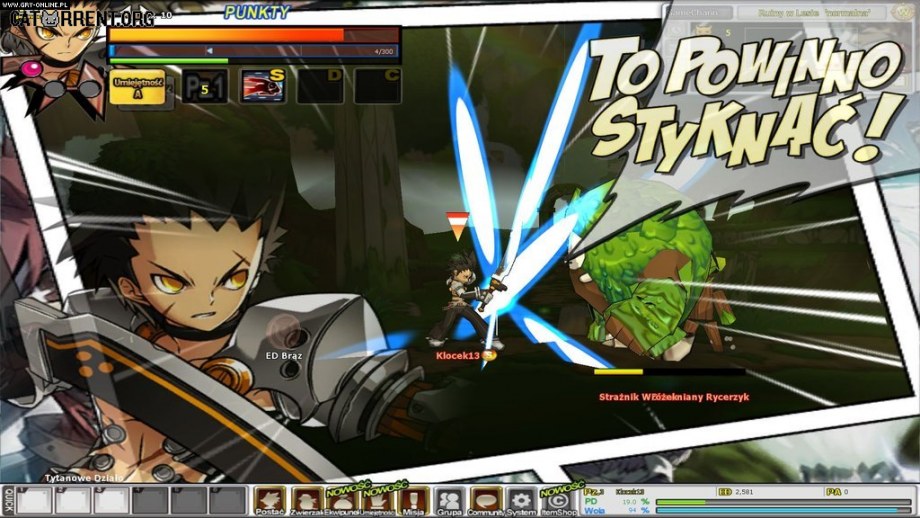The image size is (920, 518).
Task: Click the PD experience bar at 19.0%
Action: click(x=783, y=502)
